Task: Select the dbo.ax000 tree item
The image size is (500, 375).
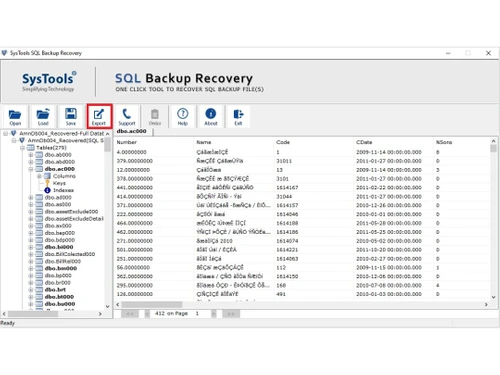Action: pos(58,226)
